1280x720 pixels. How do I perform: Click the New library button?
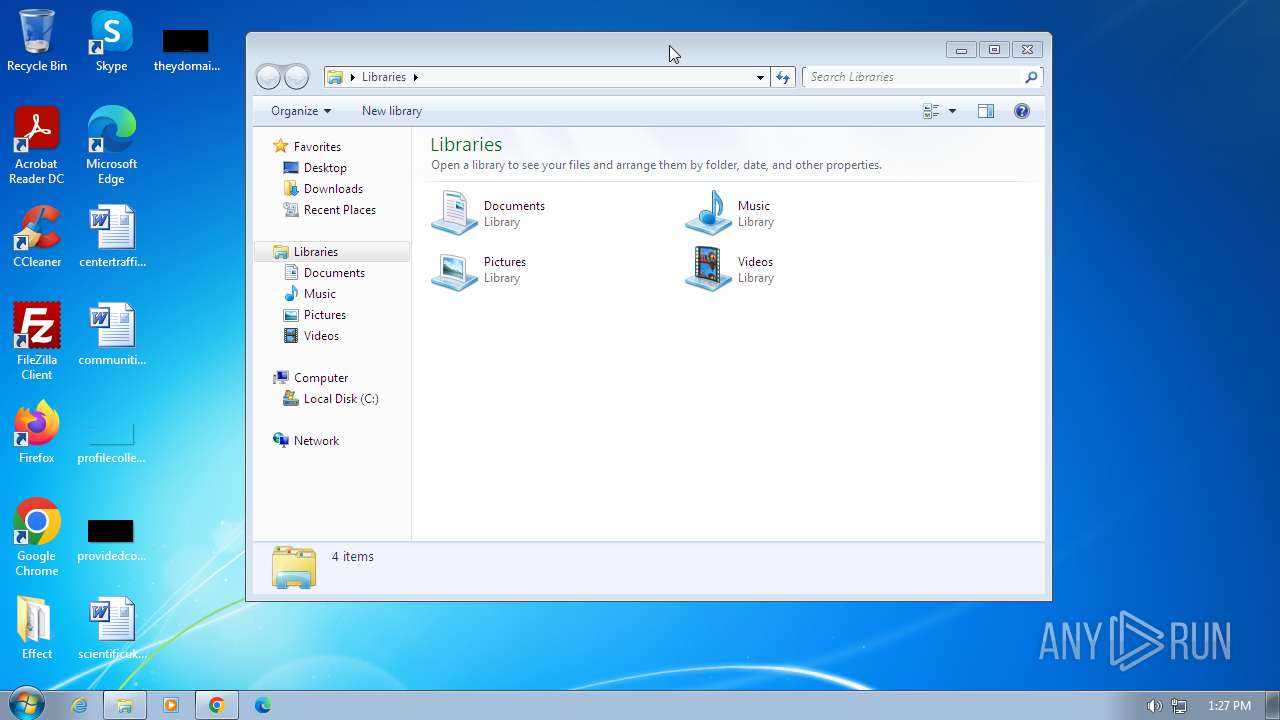(392, 111)
